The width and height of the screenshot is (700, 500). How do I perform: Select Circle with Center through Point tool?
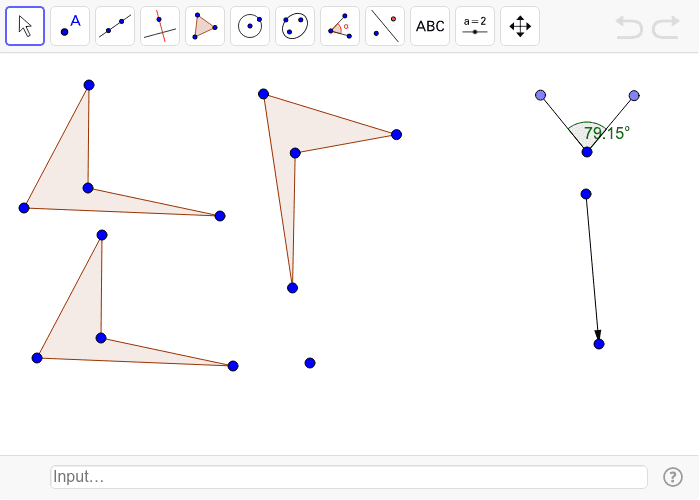250,26
